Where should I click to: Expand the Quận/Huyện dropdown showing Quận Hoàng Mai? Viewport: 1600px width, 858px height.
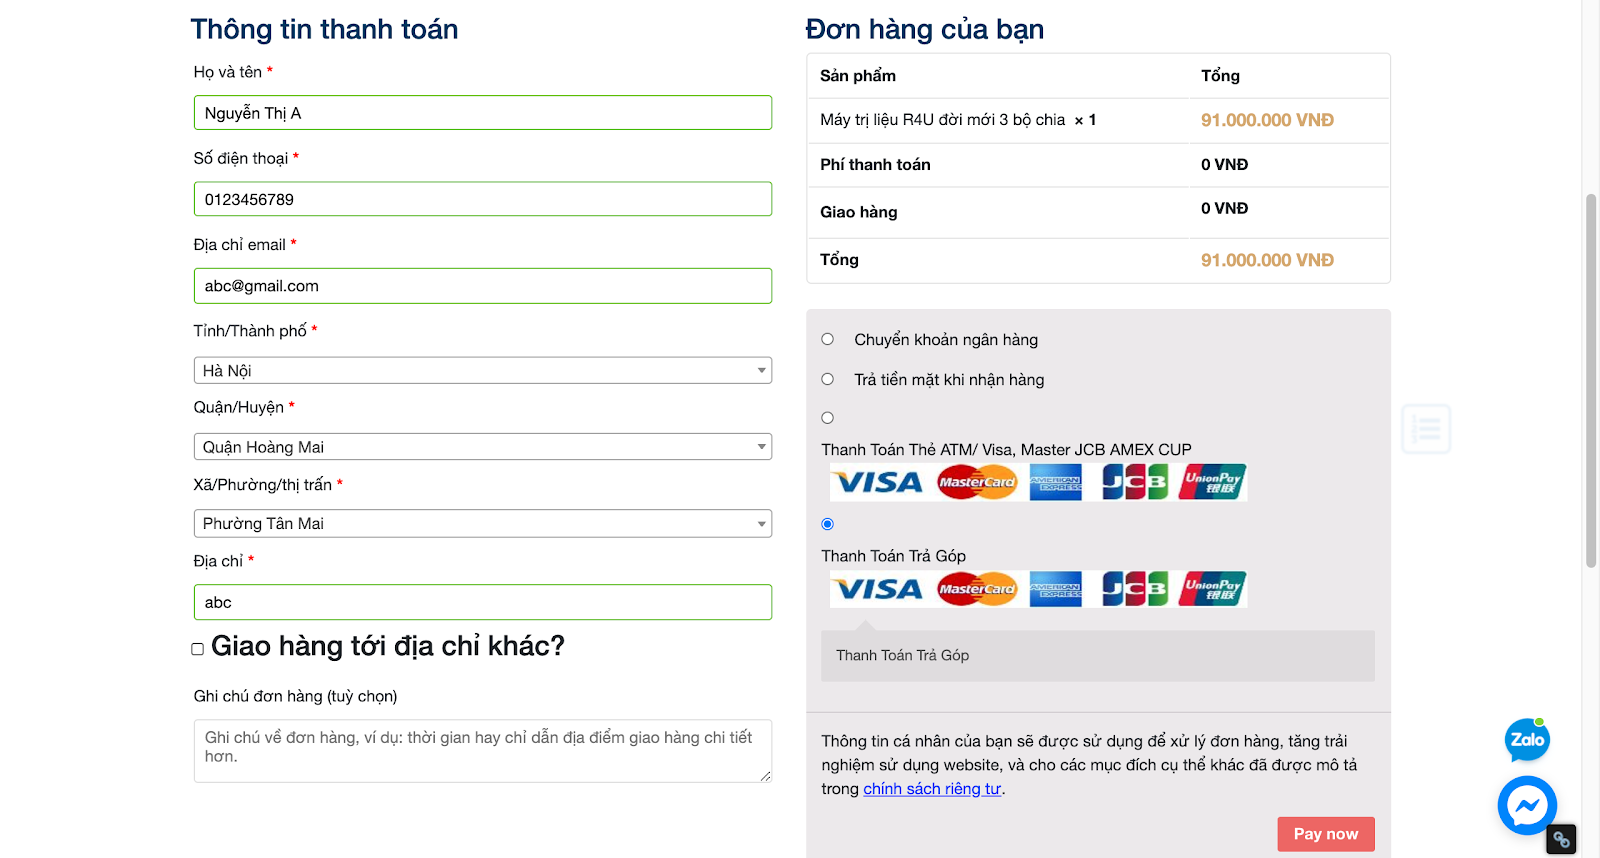click(x=482, y=447)
